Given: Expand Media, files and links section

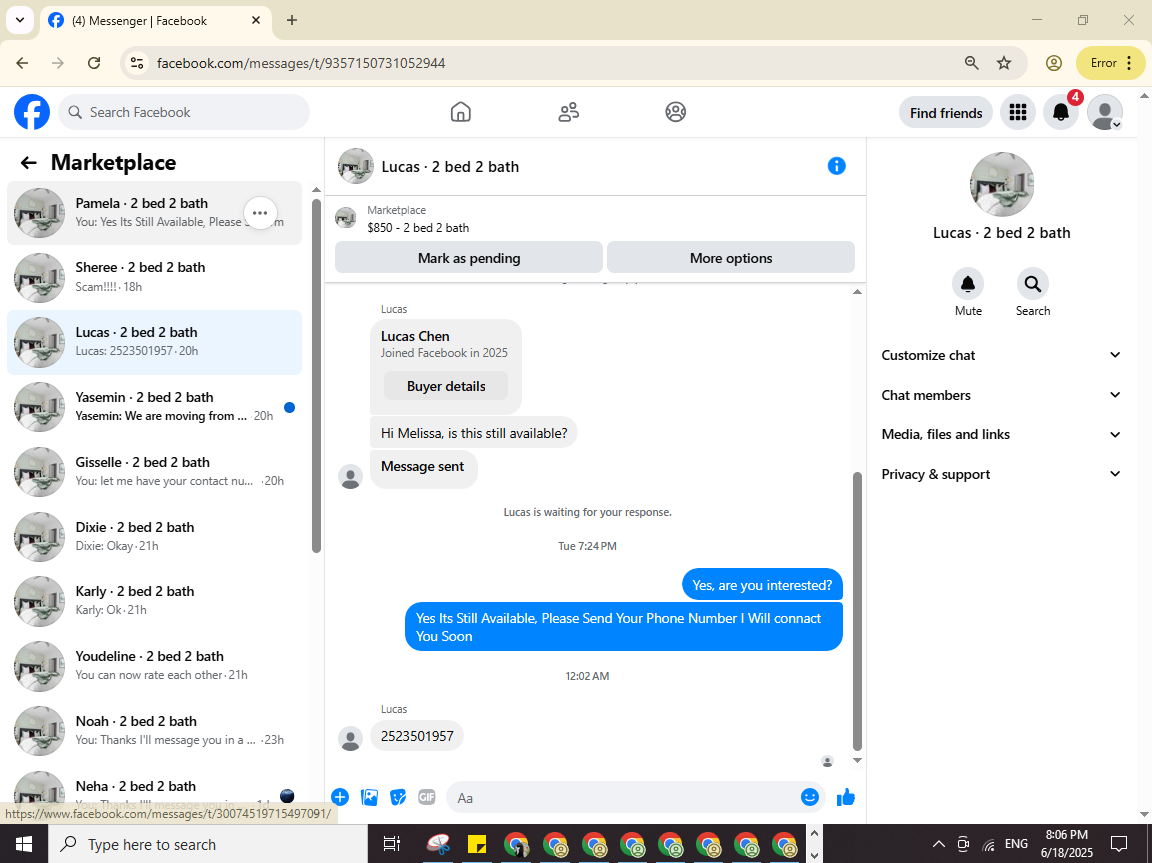Looking at the screenshot, I should coord(1001,435).
